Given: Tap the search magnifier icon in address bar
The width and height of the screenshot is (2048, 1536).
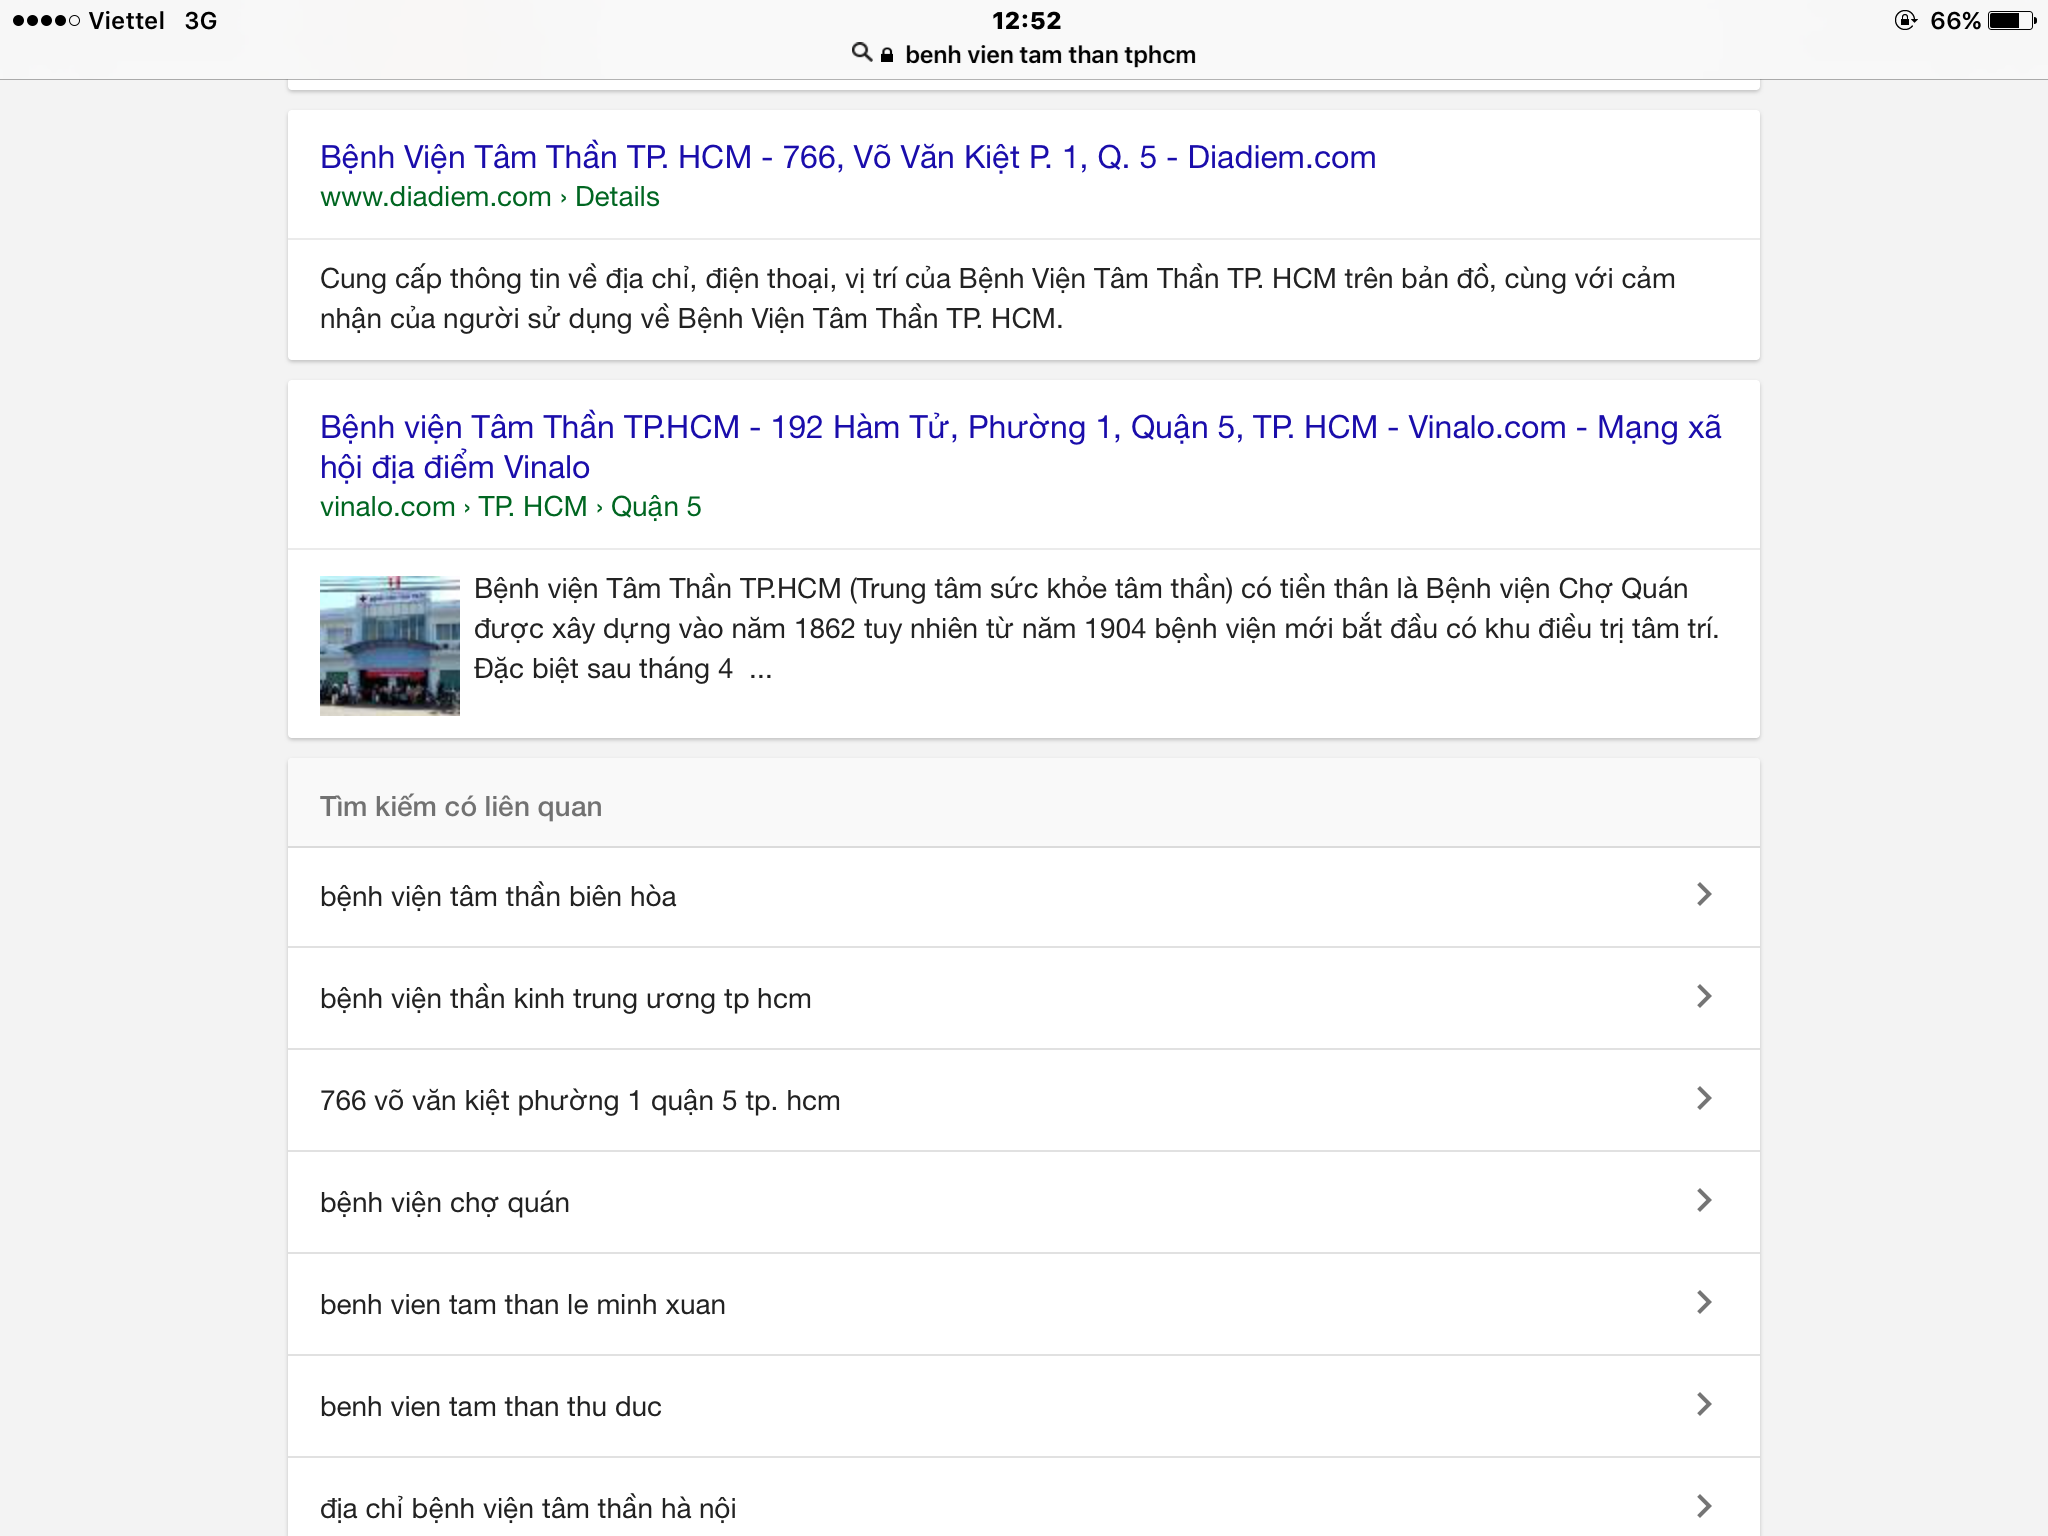Looking at the screenshot, I should (861, 52).
